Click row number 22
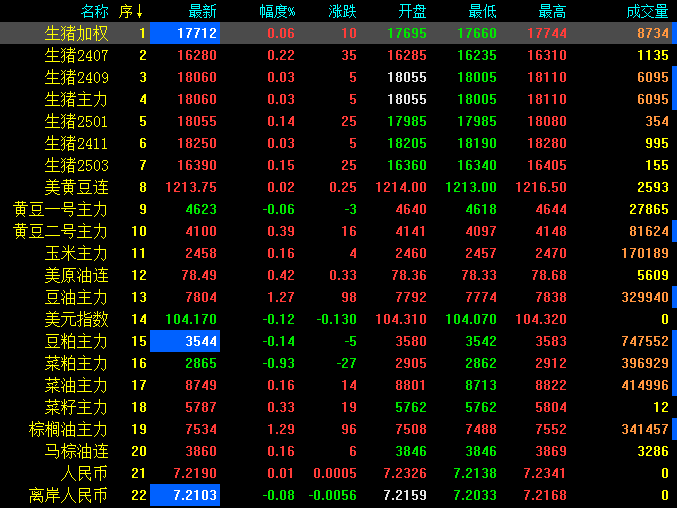Viewport: 677px width, 508px height. click(139, 495)
